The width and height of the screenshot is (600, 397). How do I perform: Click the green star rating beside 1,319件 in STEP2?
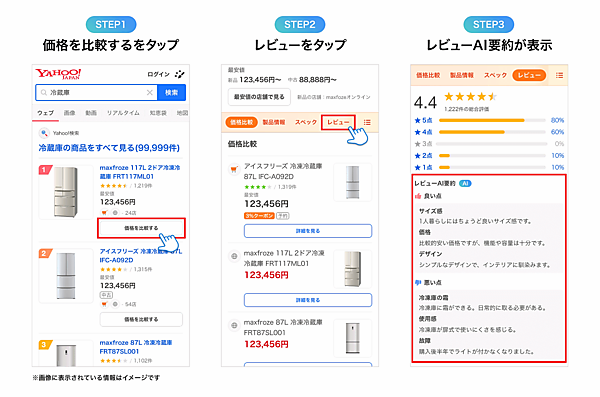coord(258,187)
